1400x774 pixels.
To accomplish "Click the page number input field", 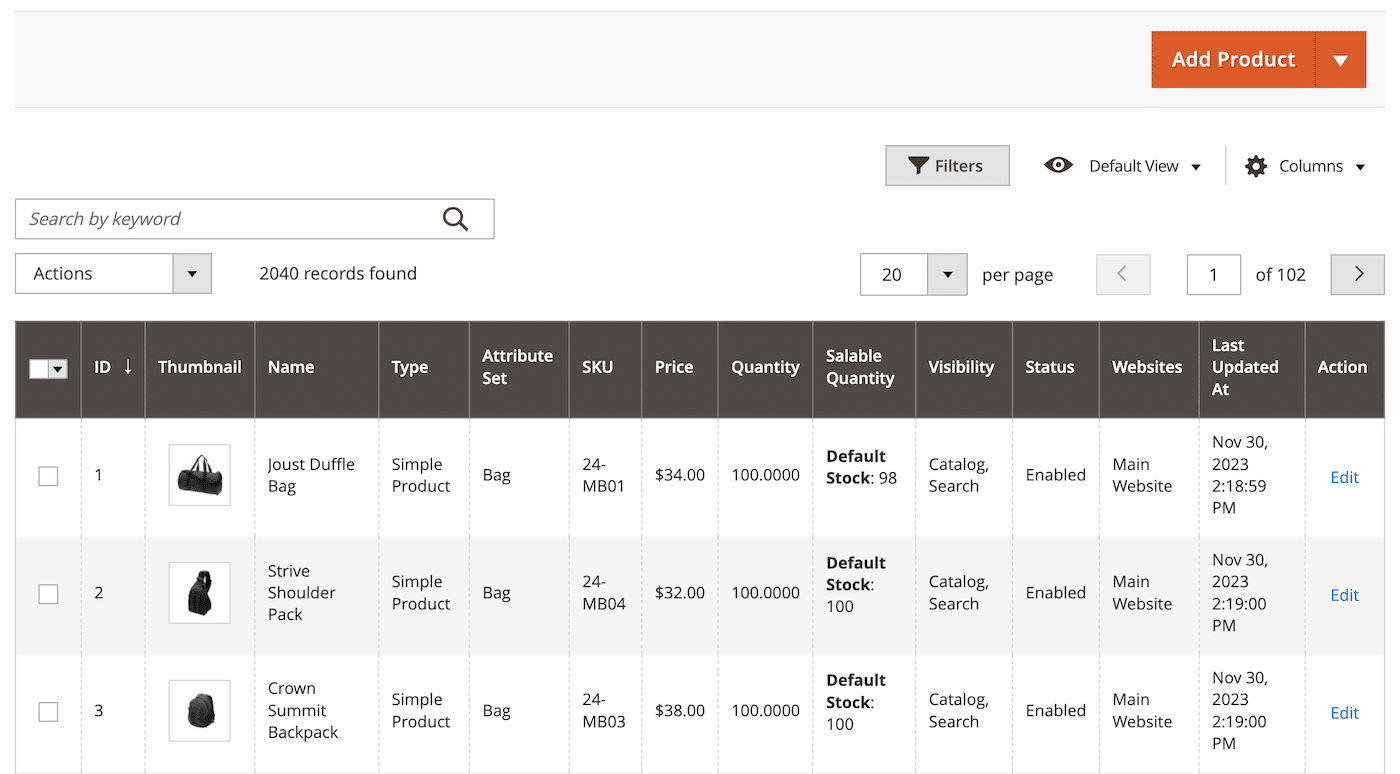I will pyautogui.click(x=1213, y=274).
